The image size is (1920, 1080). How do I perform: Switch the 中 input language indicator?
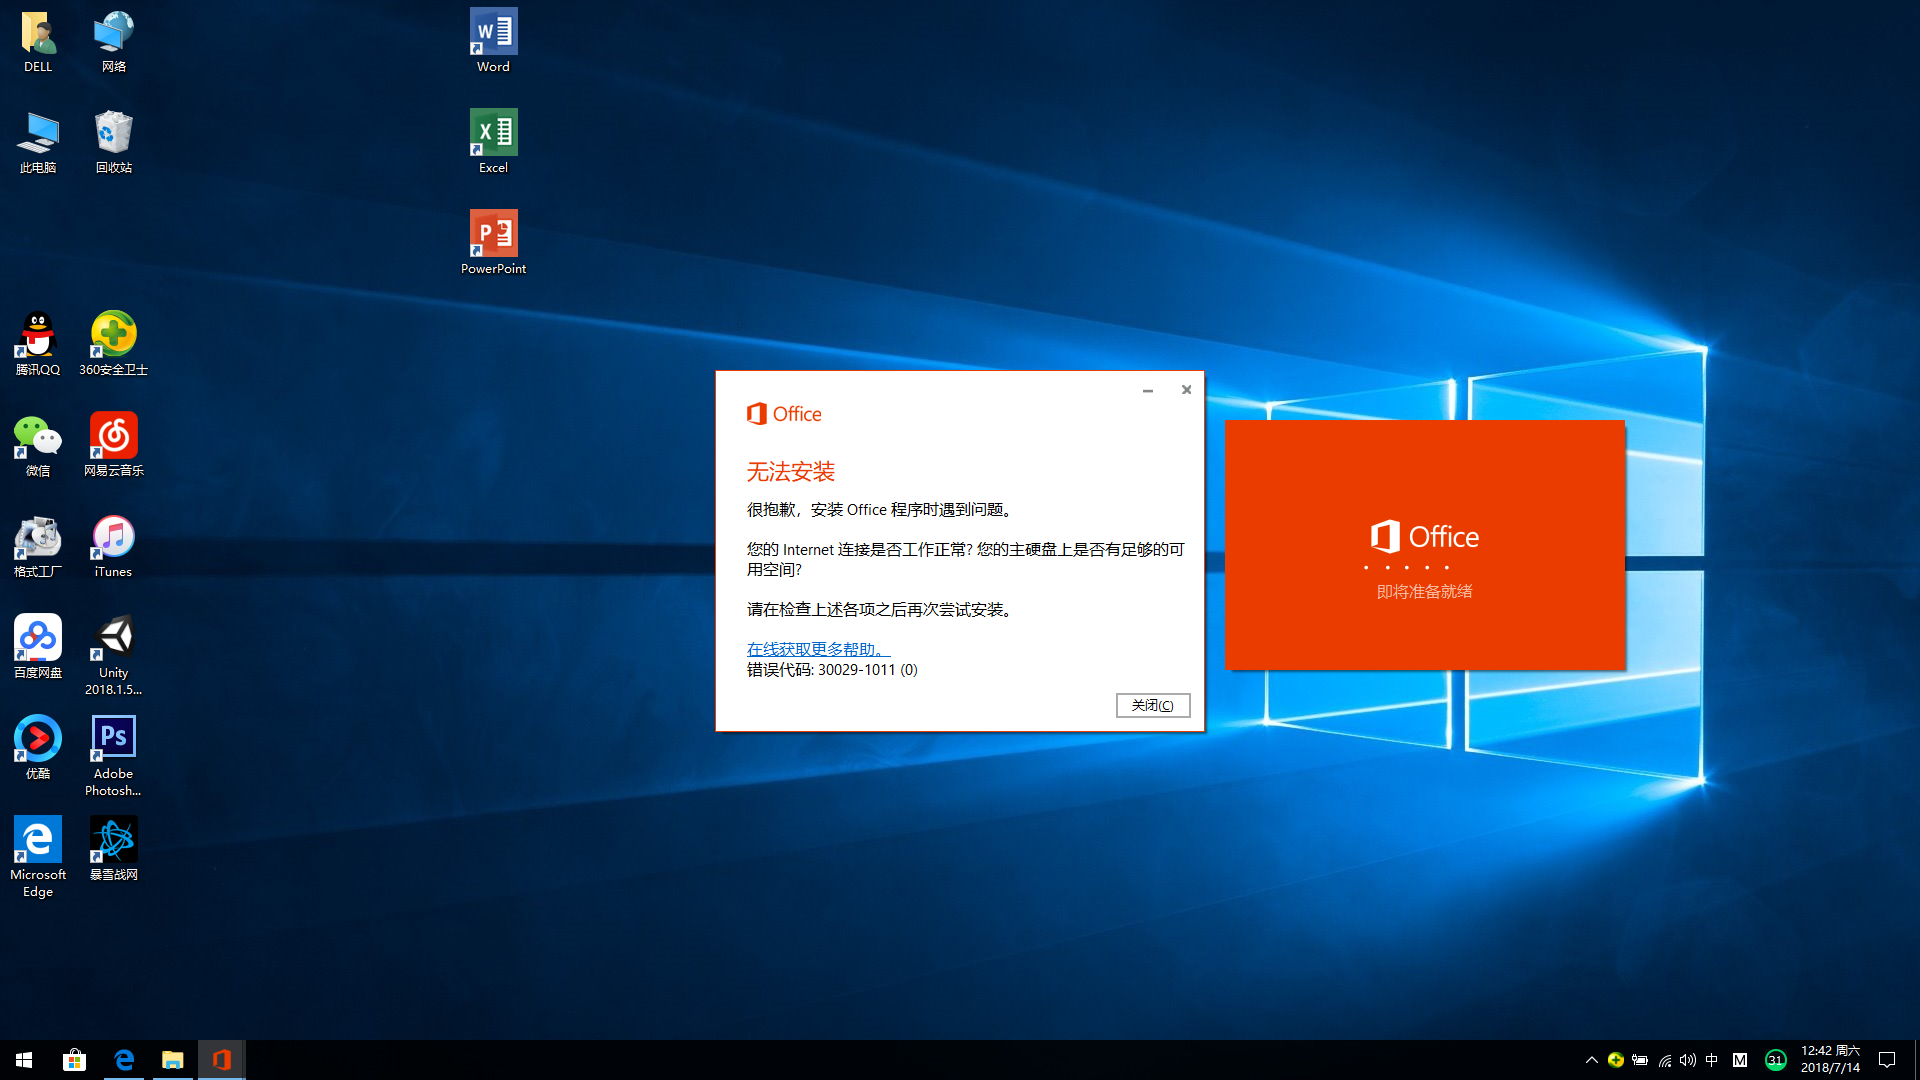tap(1712, 1060)
